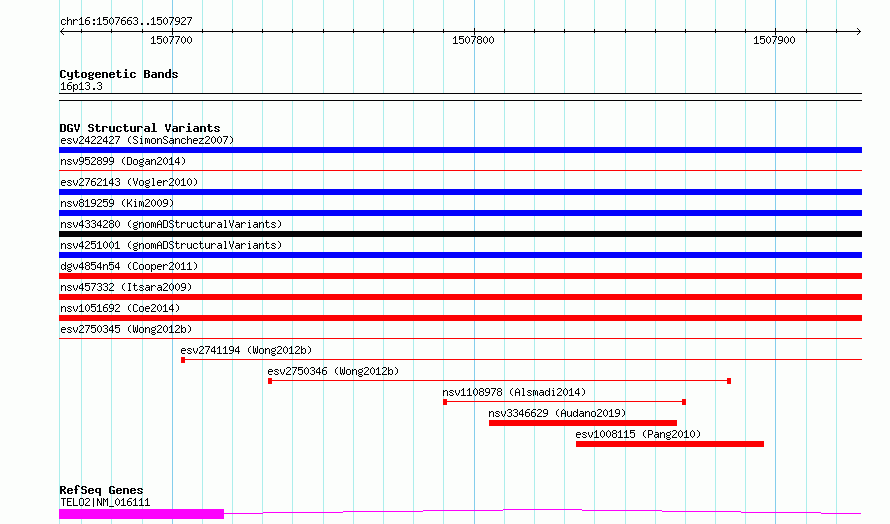
Task: Click the esv2741194 (Wong2012b) label
Action: click(x=246, y=350)
